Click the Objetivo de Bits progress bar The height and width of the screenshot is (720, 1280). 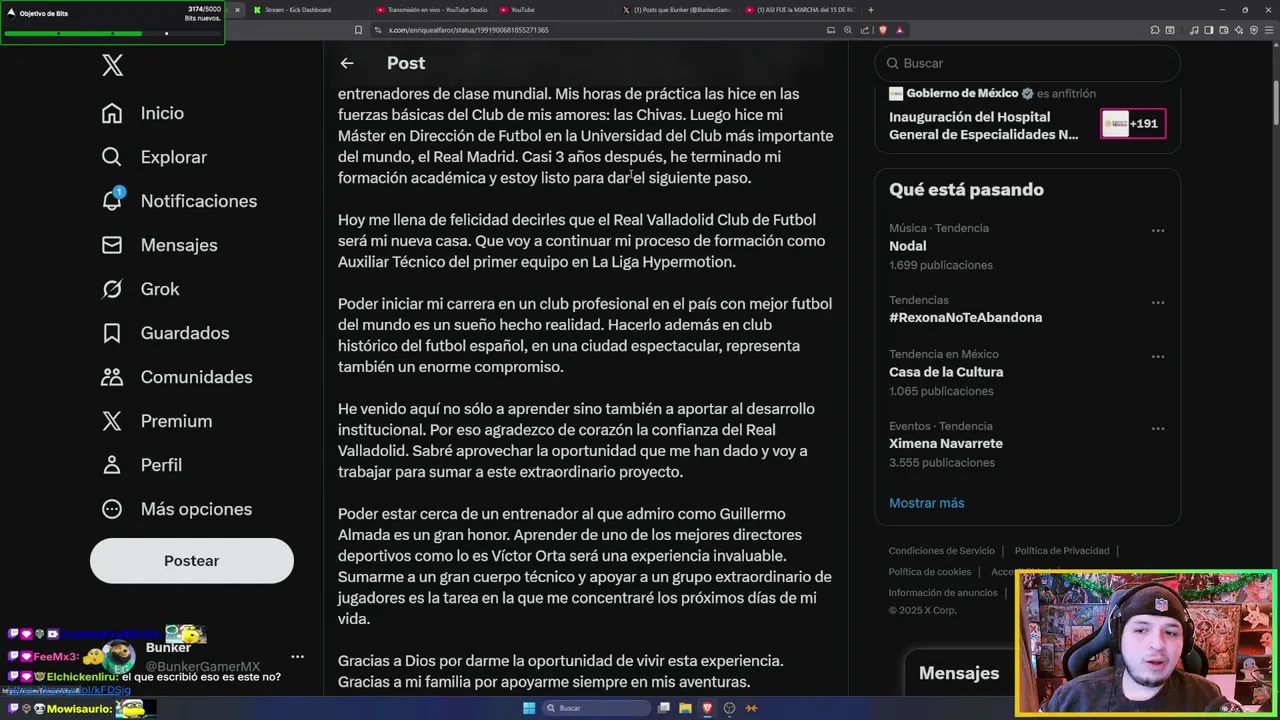pyautogui.click(x=111, y=33)
